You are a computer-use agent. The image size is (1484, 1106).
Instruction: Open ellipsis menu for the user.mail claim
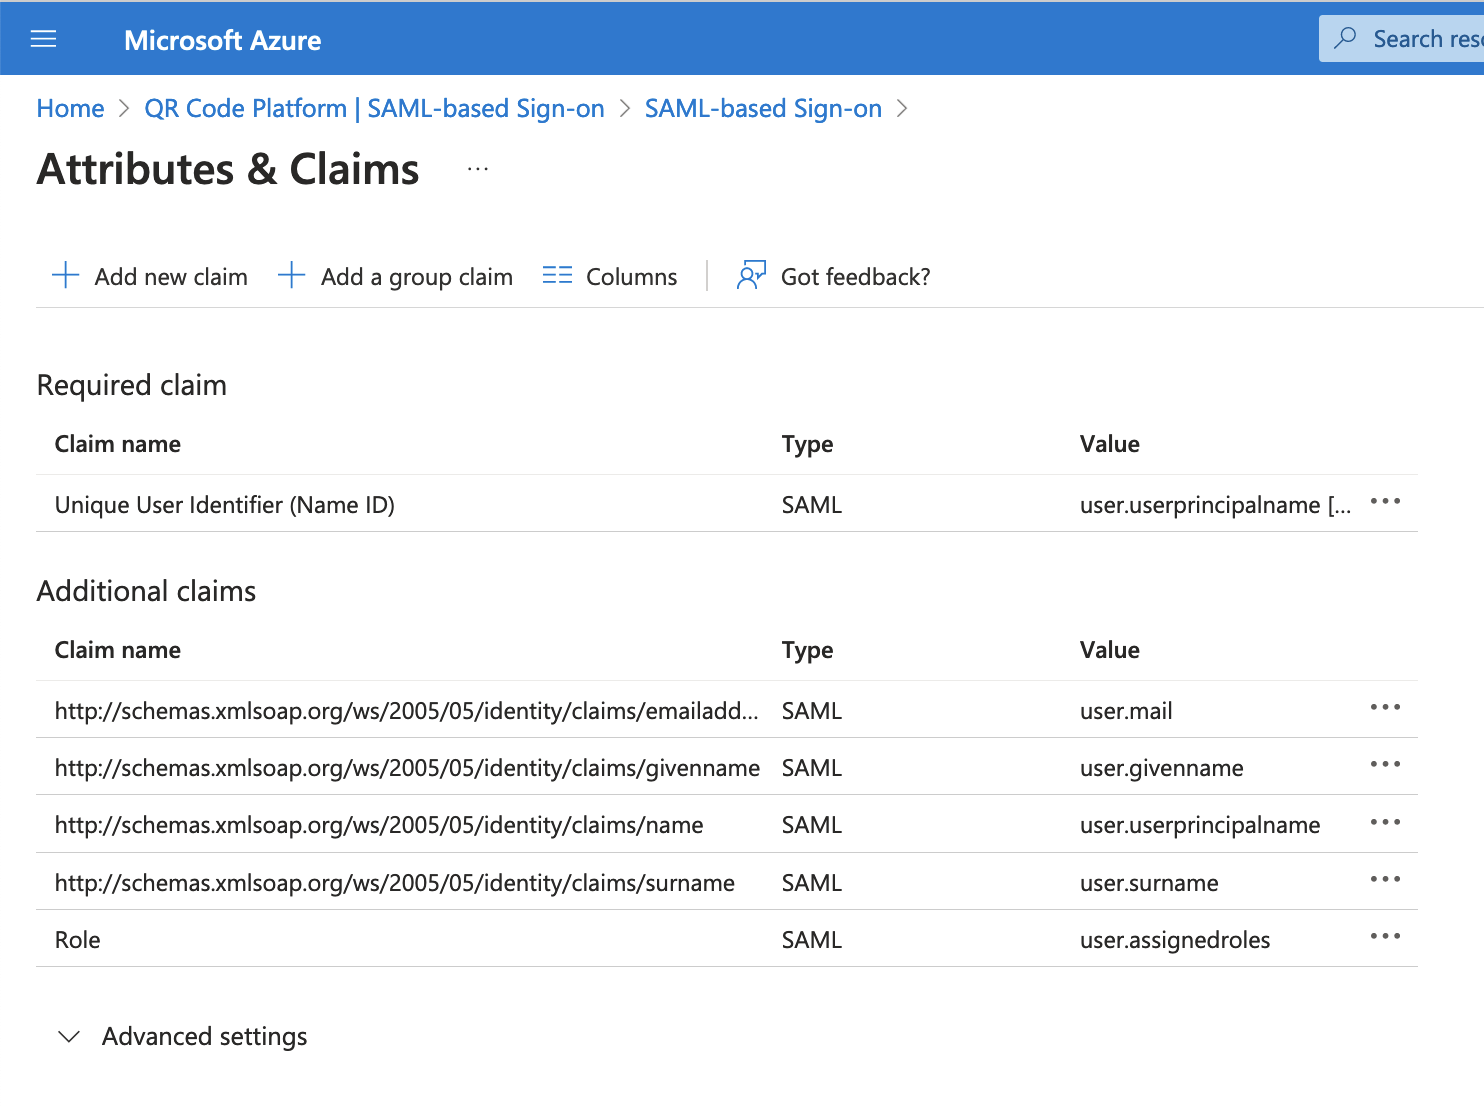1385,707
